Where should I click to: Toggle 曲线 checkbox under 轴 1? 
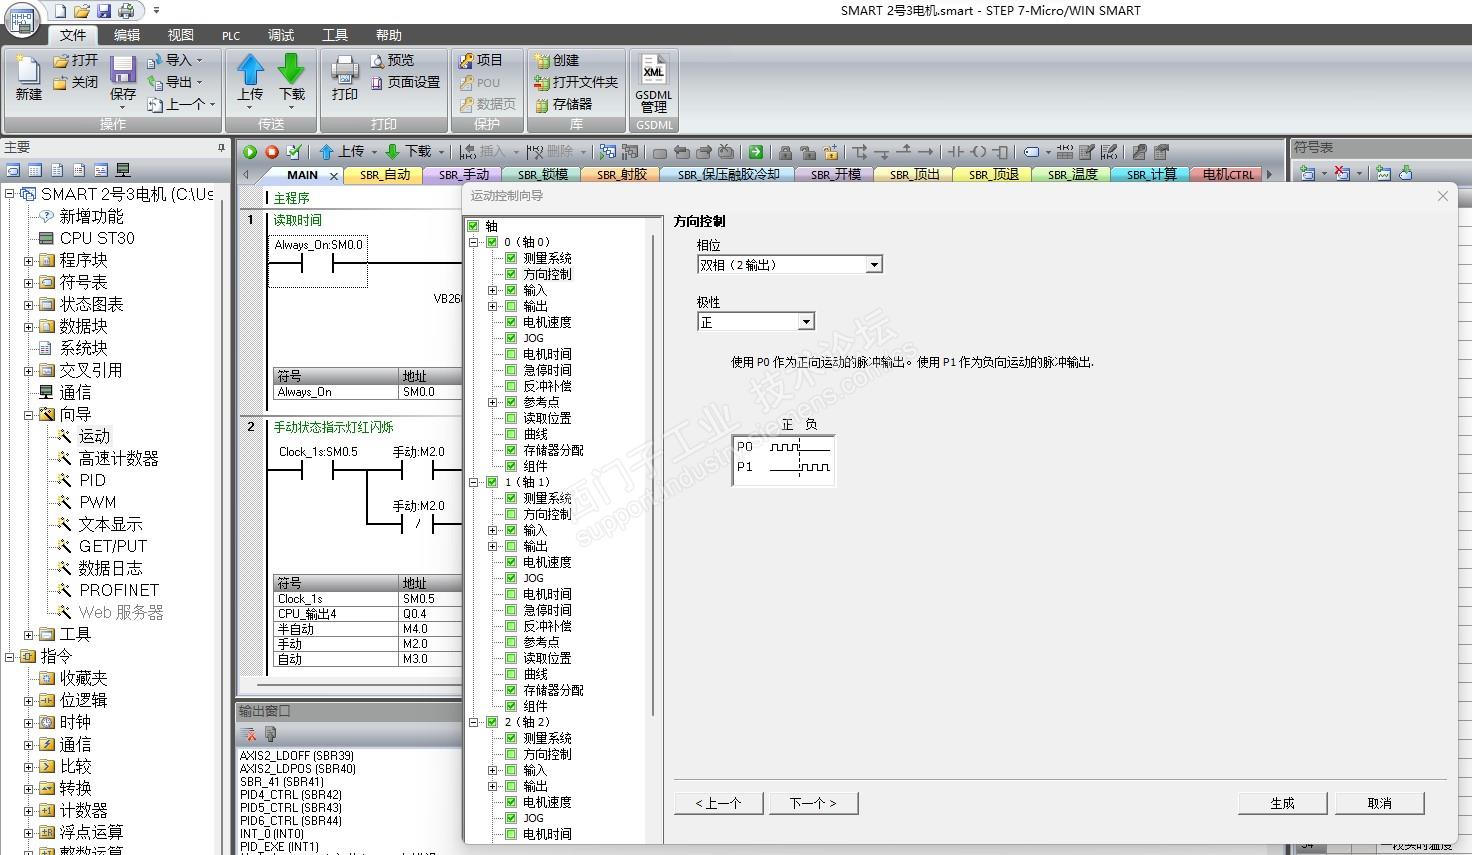pos(511,674)
